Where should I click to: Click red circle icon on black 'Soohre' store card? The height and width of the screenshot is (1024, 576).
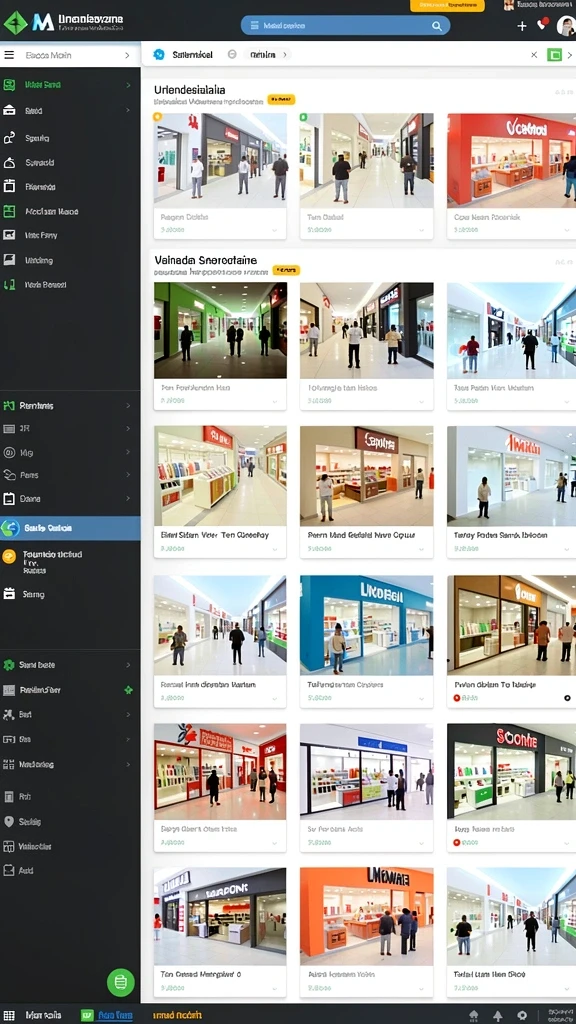(456, 842)
